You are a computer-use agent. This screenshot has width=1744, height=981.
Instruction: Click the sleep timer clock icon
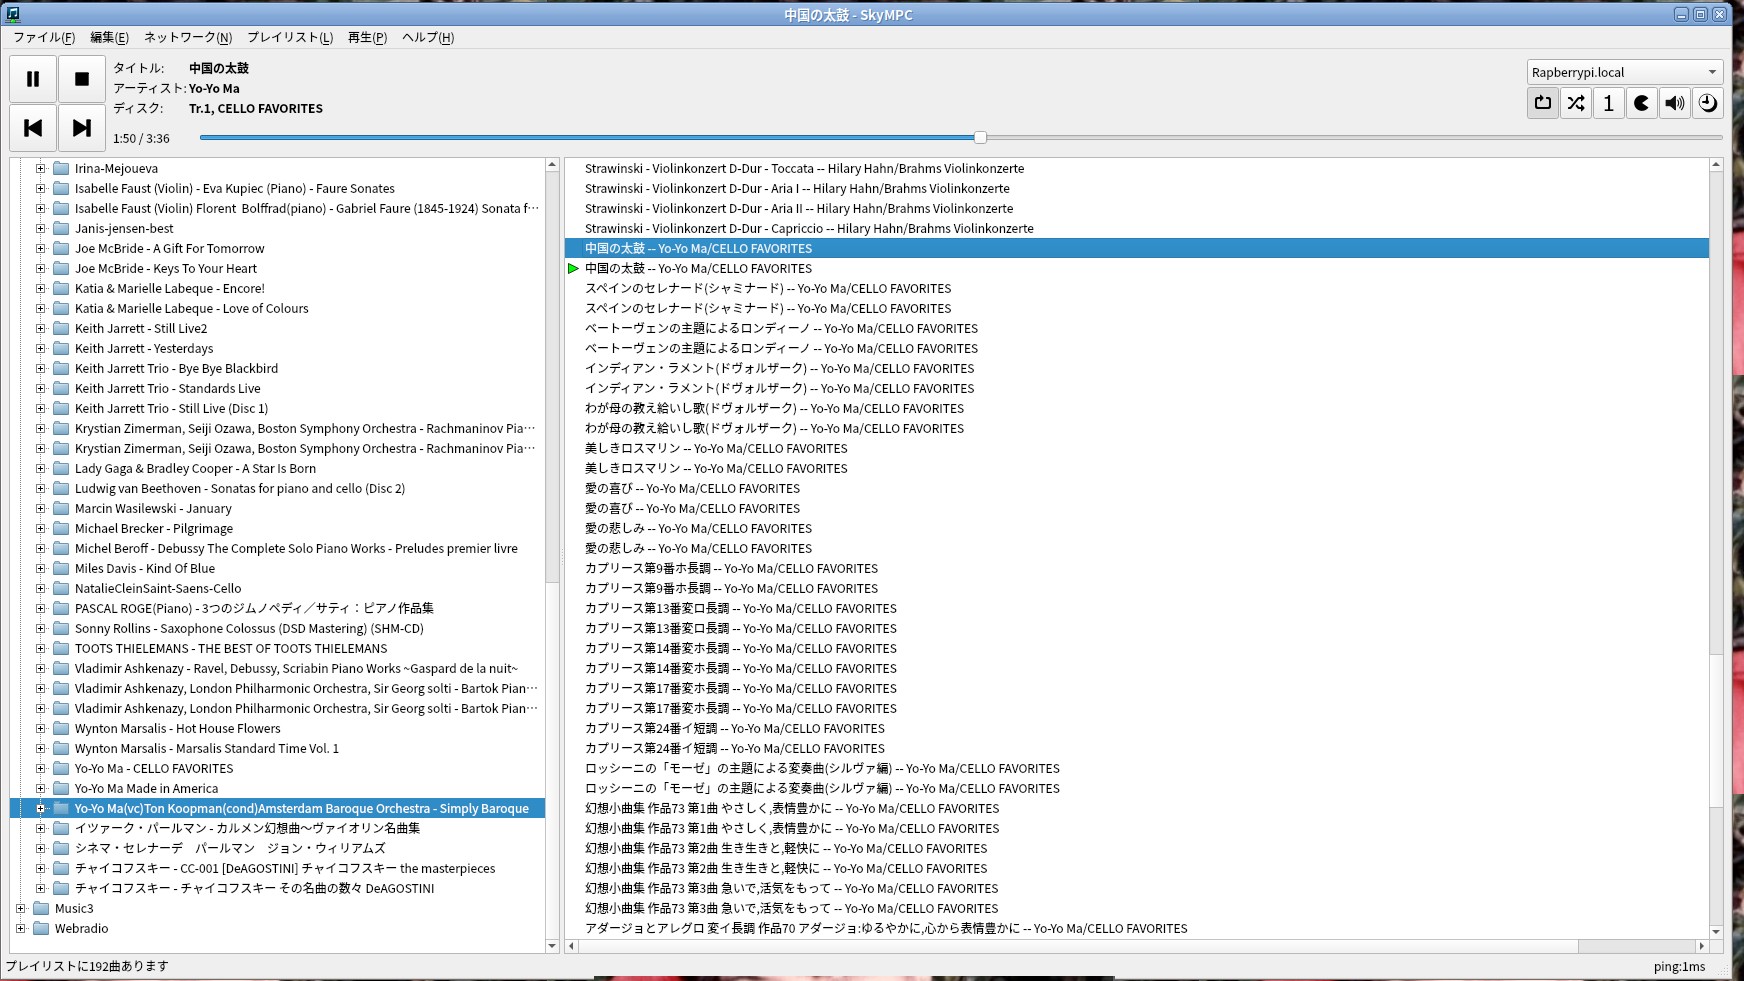1707,103
